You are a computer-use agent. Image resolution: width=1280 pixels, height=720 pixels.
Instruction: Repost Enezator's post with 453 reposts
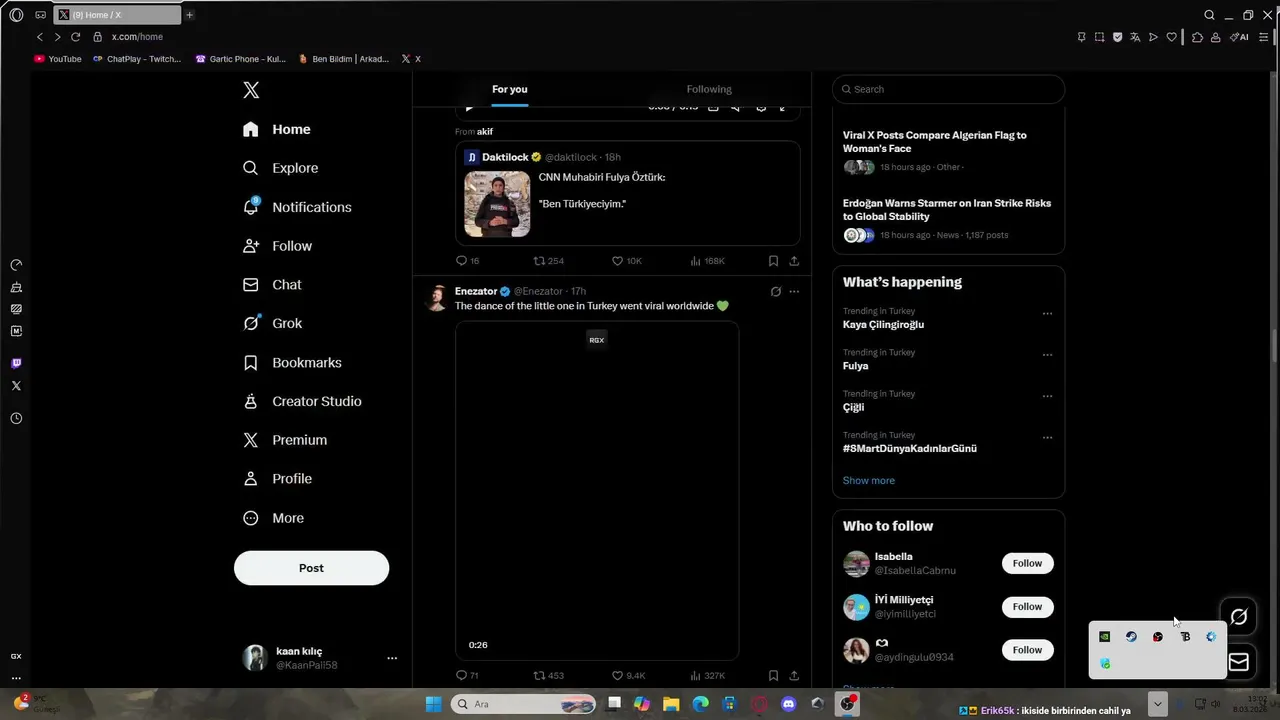549,676
